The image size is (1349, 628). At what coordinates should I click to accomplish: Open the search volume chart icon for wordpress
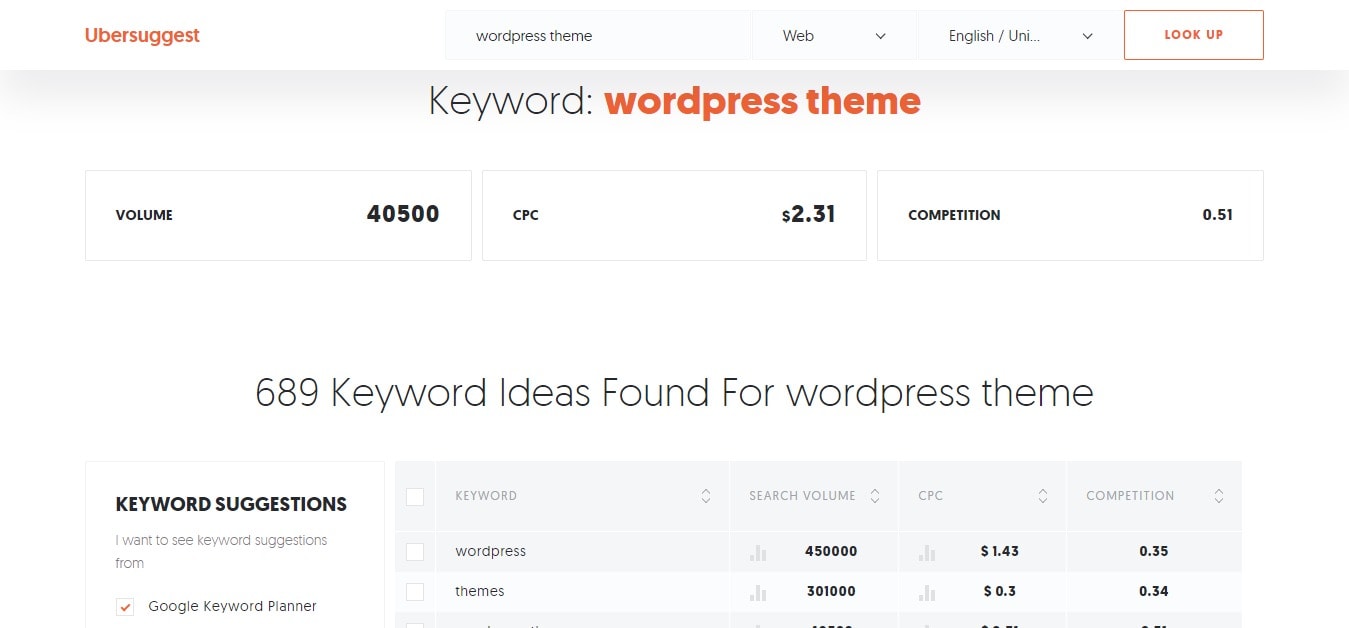758,552
